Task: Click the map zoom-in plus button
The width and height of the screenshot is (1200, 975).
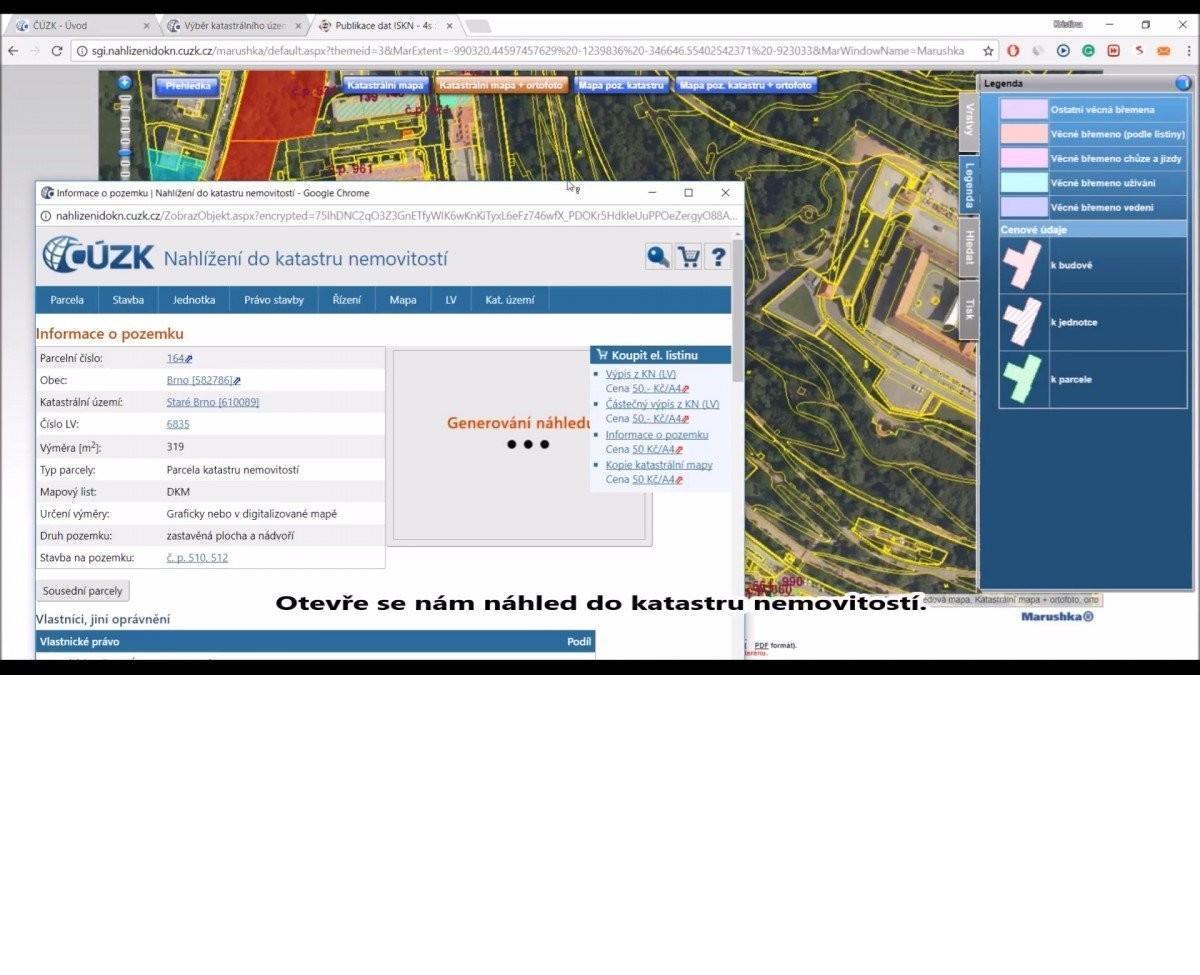Action: [125, 83]
